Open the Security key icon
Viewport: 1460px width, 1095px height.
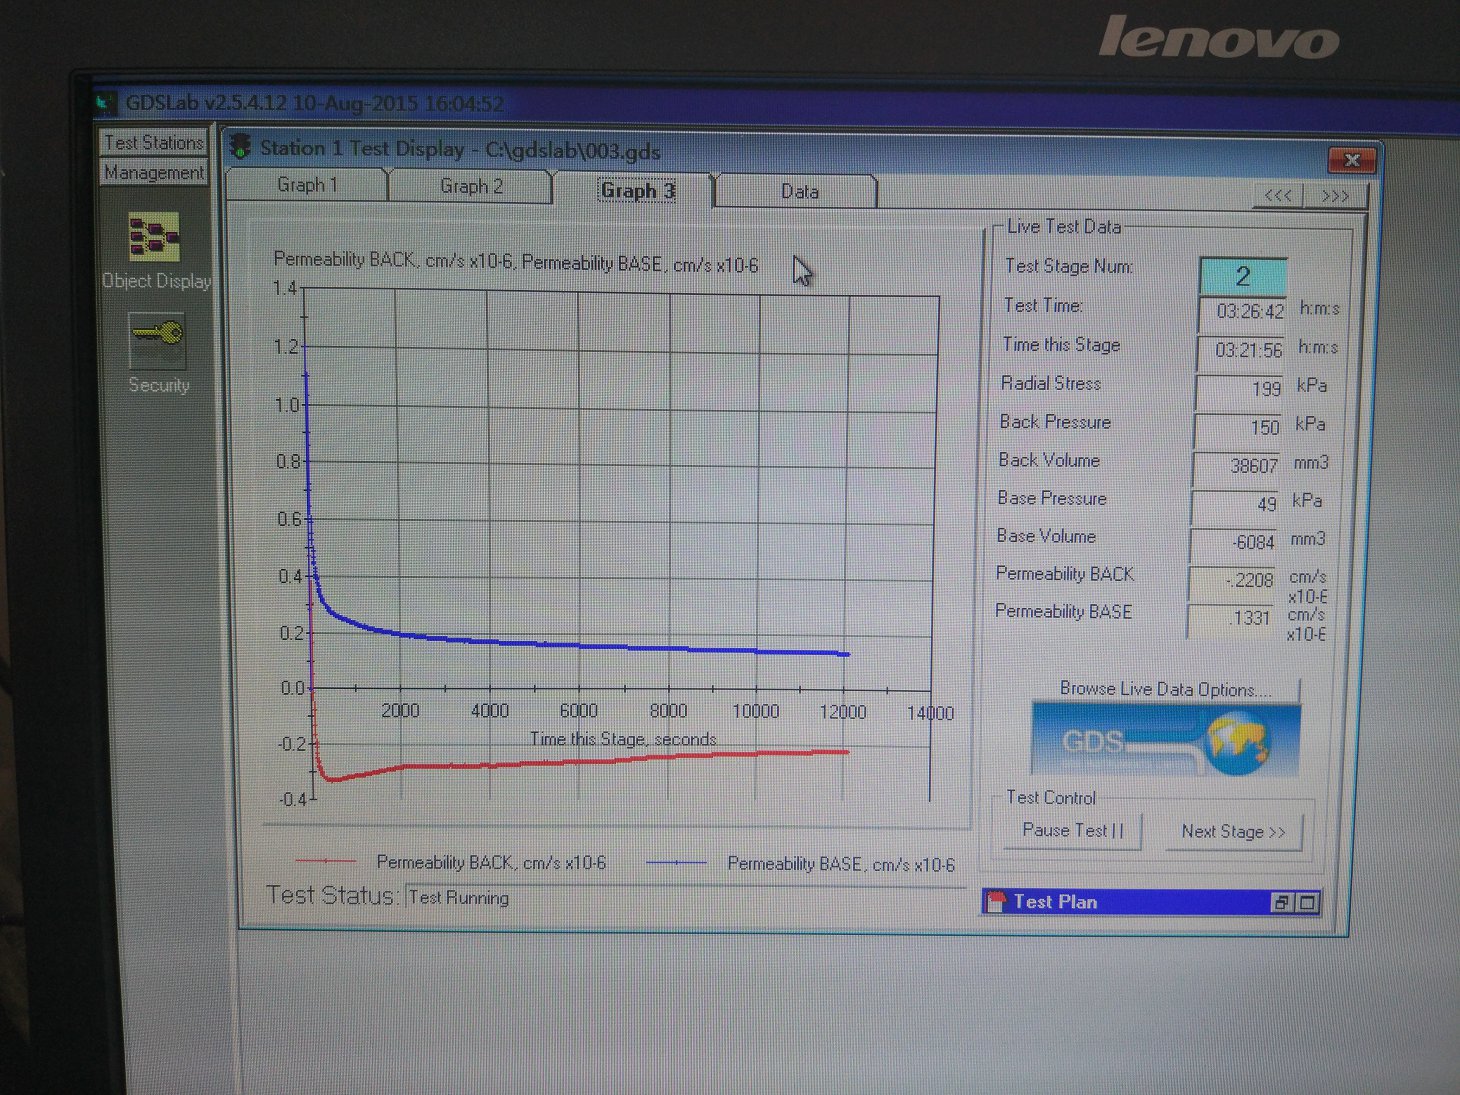157,337
